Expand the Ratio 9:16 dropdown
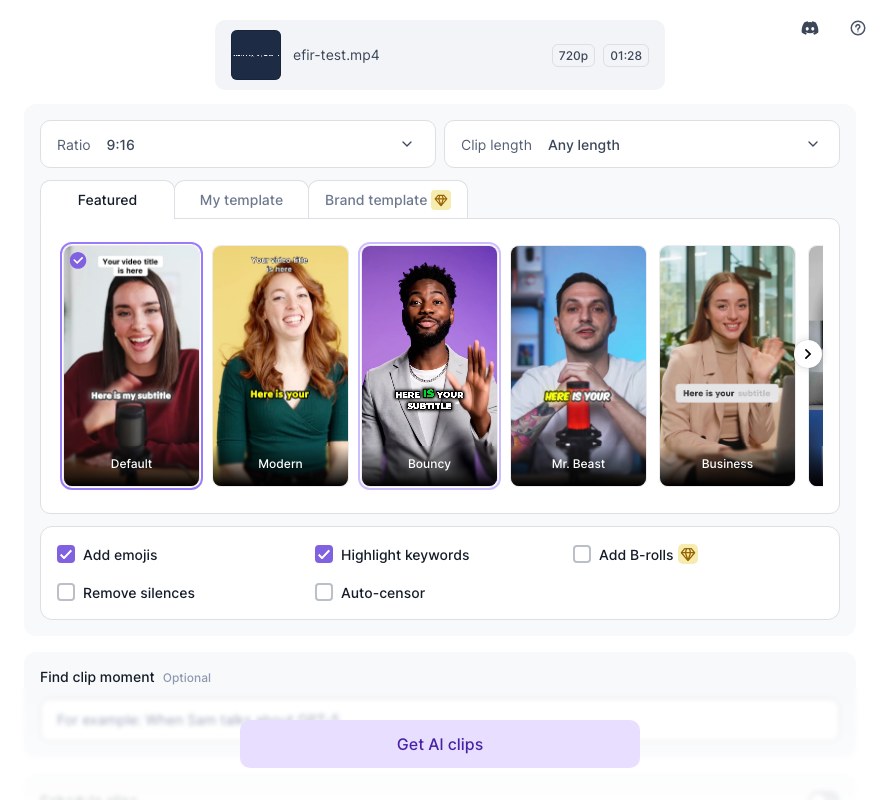Viewport: 880px width, 800px height. coord(238,144)
